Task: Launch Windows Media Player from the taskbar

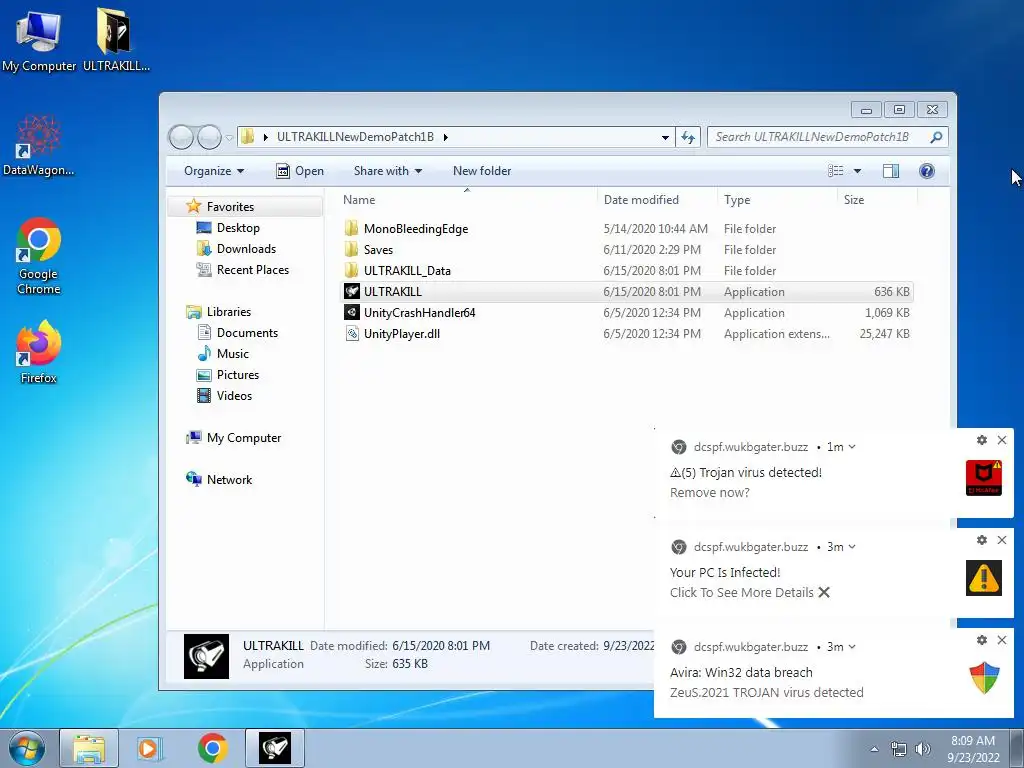Action: (148, 748)
